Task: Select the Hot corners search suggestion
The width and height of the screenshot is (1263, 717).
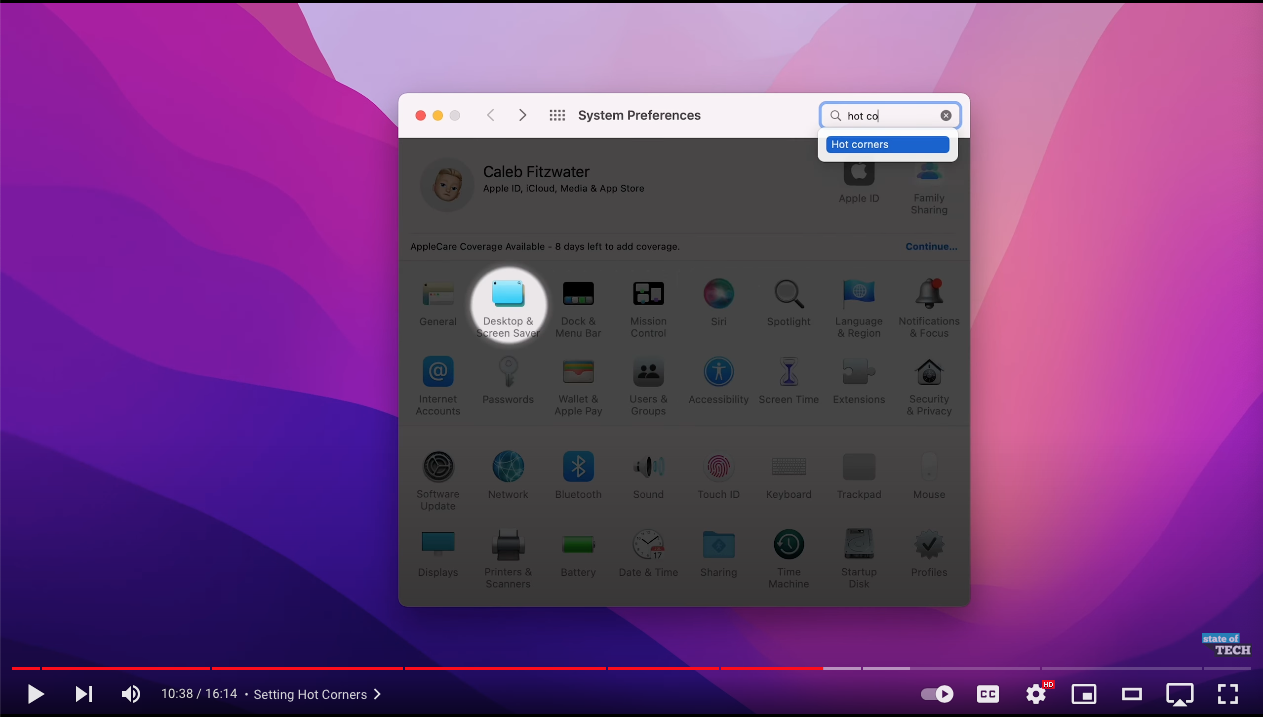Action: pyautogui.click(x=887, y=145)
